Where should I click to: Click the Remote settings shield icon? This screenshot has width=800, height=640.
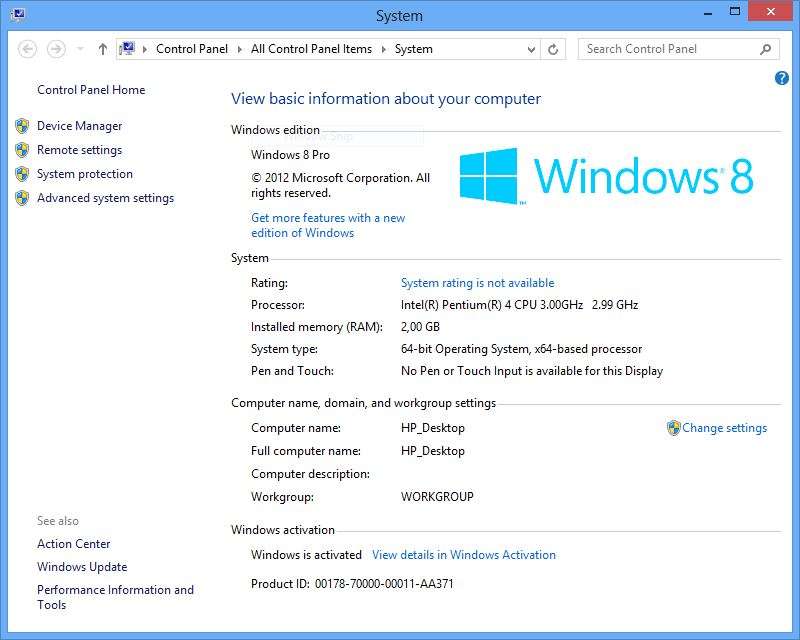22,150
